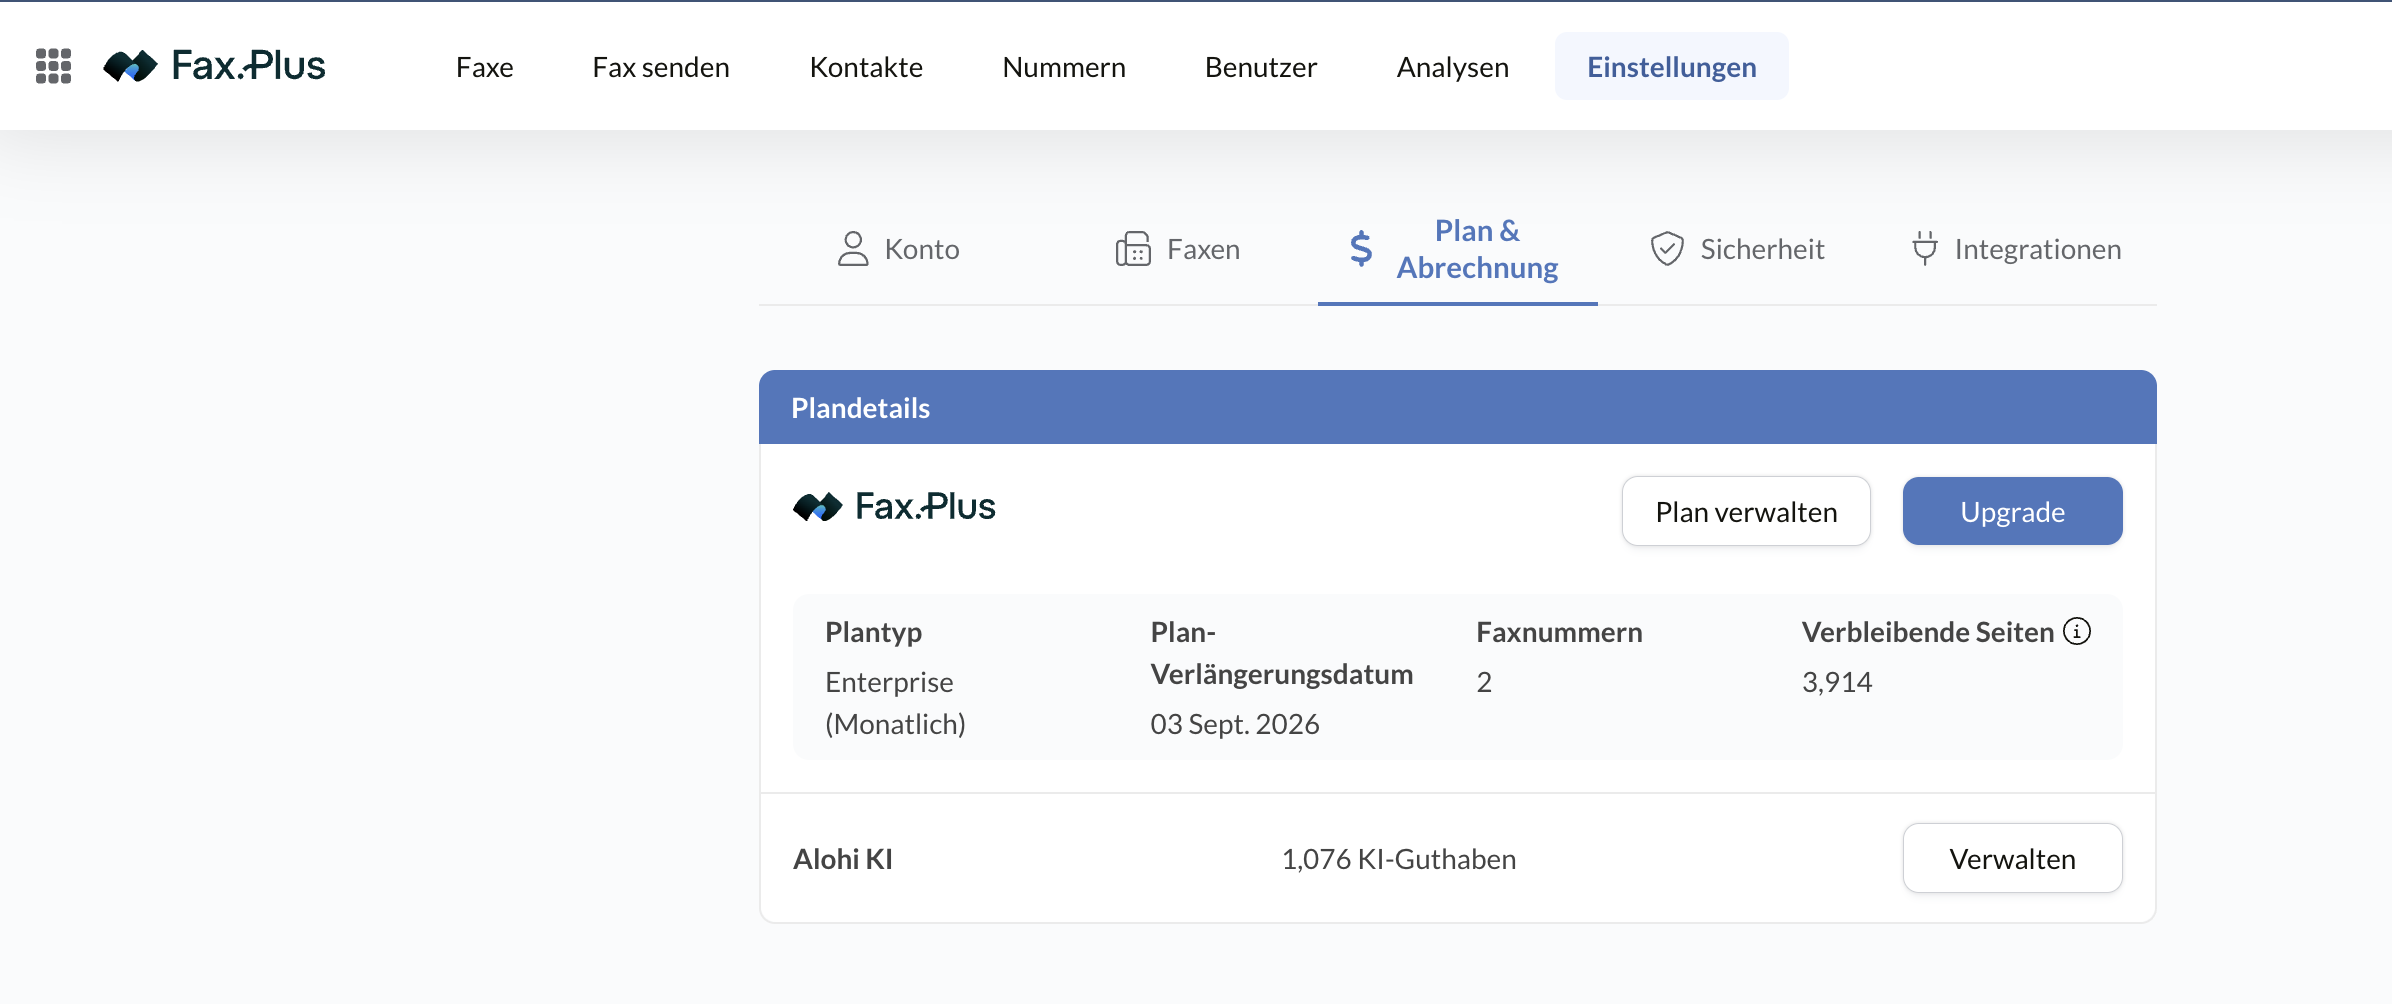Click the Faxnummern label
This screenshot has width=2392, height=1004.
click(1559, 632)
